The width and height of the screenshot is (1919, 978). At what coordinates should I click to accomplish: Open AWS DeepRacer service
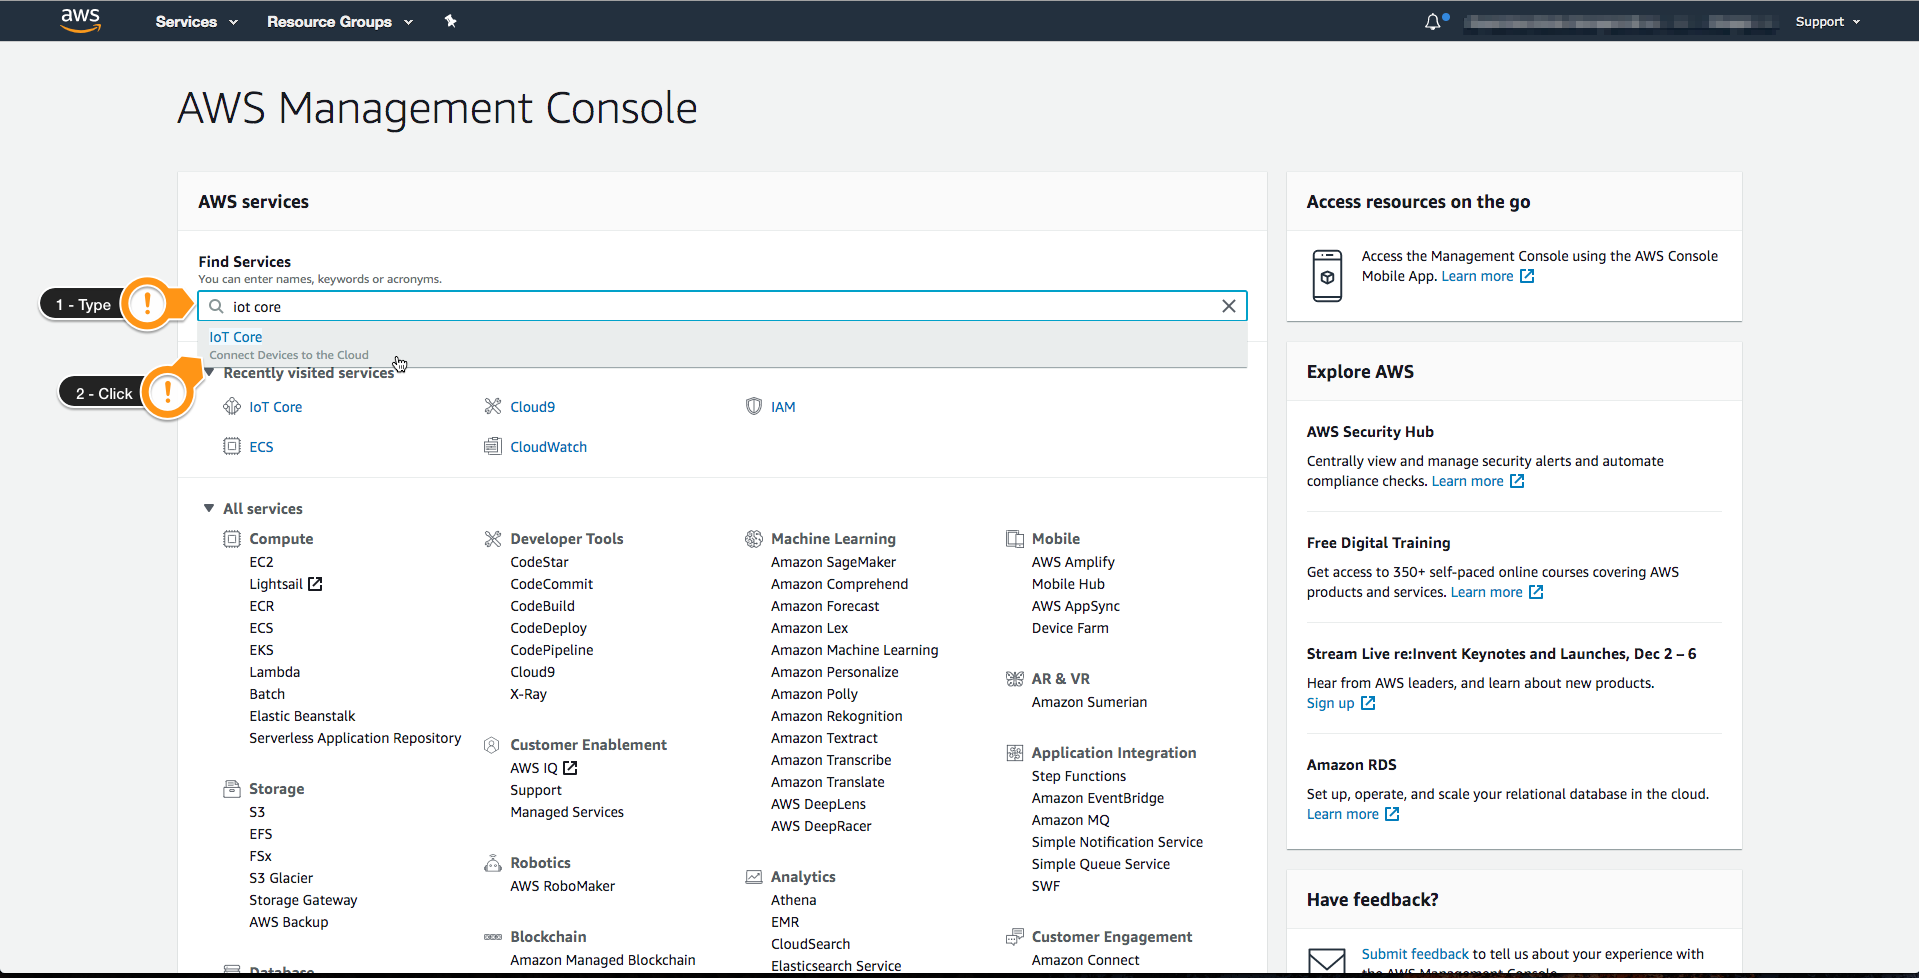pyautogui.click(x=821, y=826)
